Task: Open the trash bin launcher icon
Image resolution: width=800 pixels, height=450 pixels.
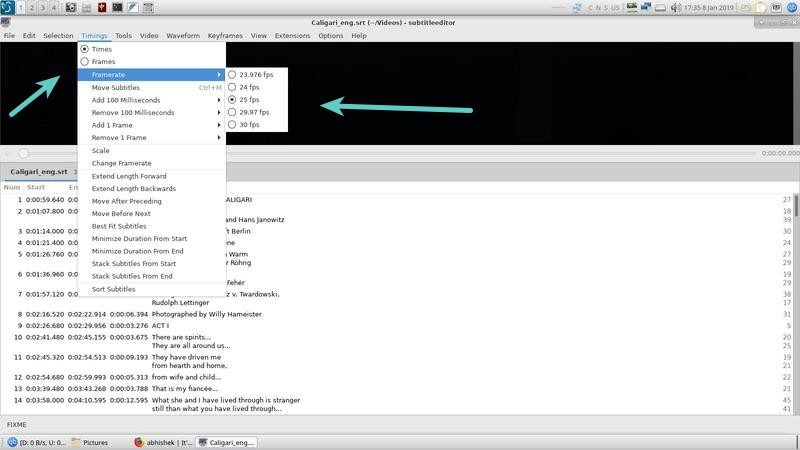Action: (148, 8)
